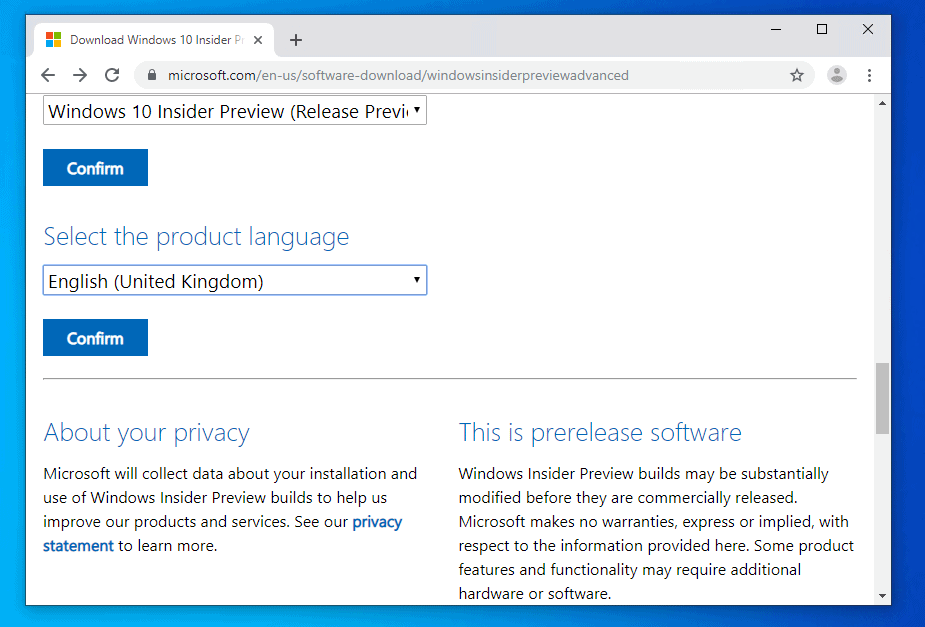Open the Chrome profile avatar
The image size is (925, 627).
(837, 75)
